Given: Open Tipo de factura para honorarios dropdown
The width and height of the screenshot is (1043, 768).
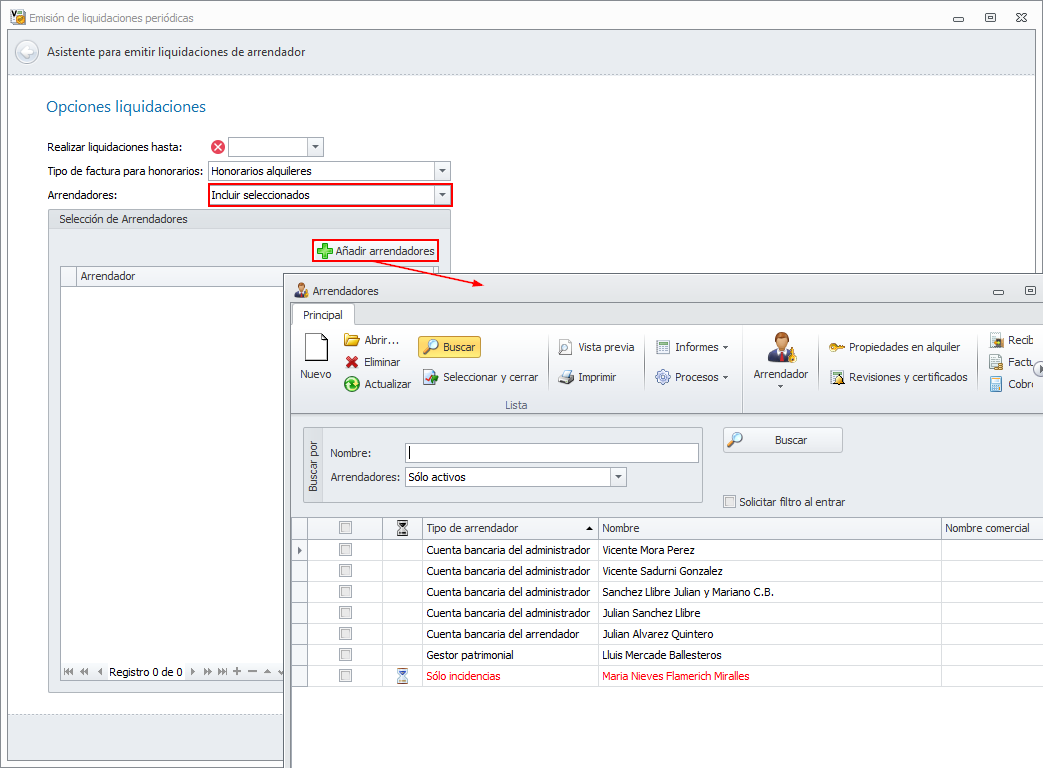Looking at the screenshot, I should 442,171.
